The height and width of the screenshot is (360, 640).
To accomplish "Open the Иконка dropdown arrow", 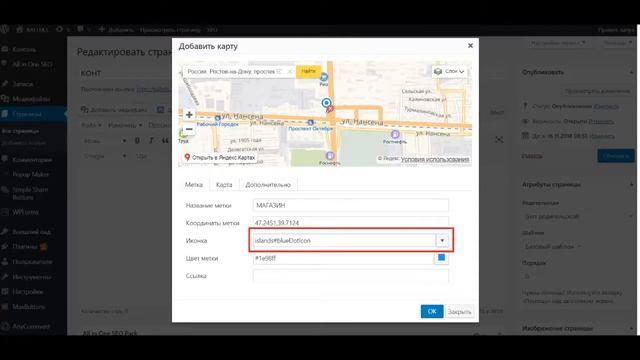I will pos(442,240).
